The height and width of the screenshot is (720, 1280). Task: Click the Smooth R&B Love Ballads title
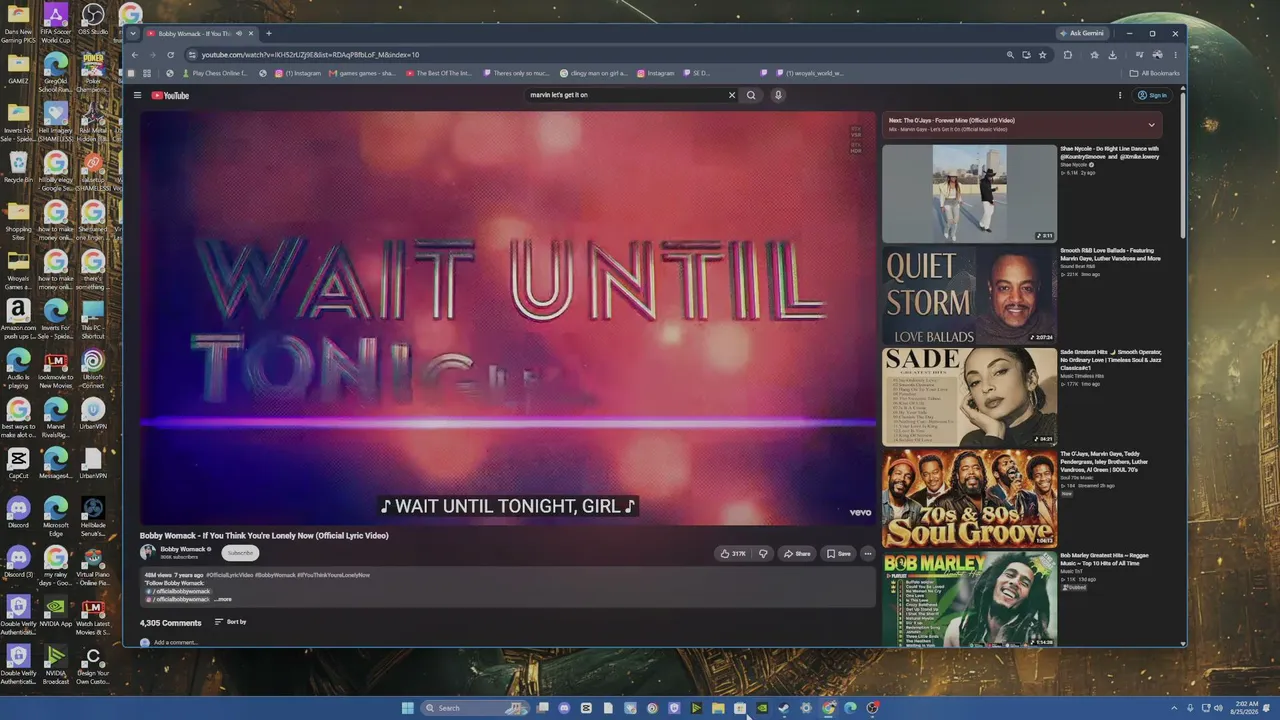(1111, 254)
